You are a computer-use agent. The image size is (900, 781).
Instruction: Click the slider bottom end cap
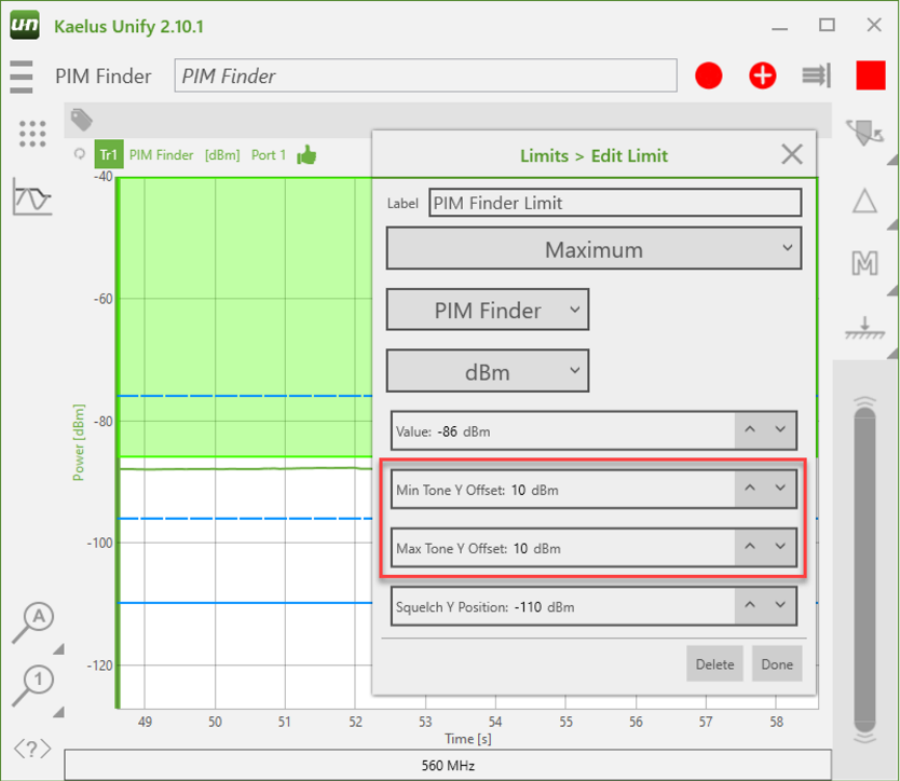864,738
